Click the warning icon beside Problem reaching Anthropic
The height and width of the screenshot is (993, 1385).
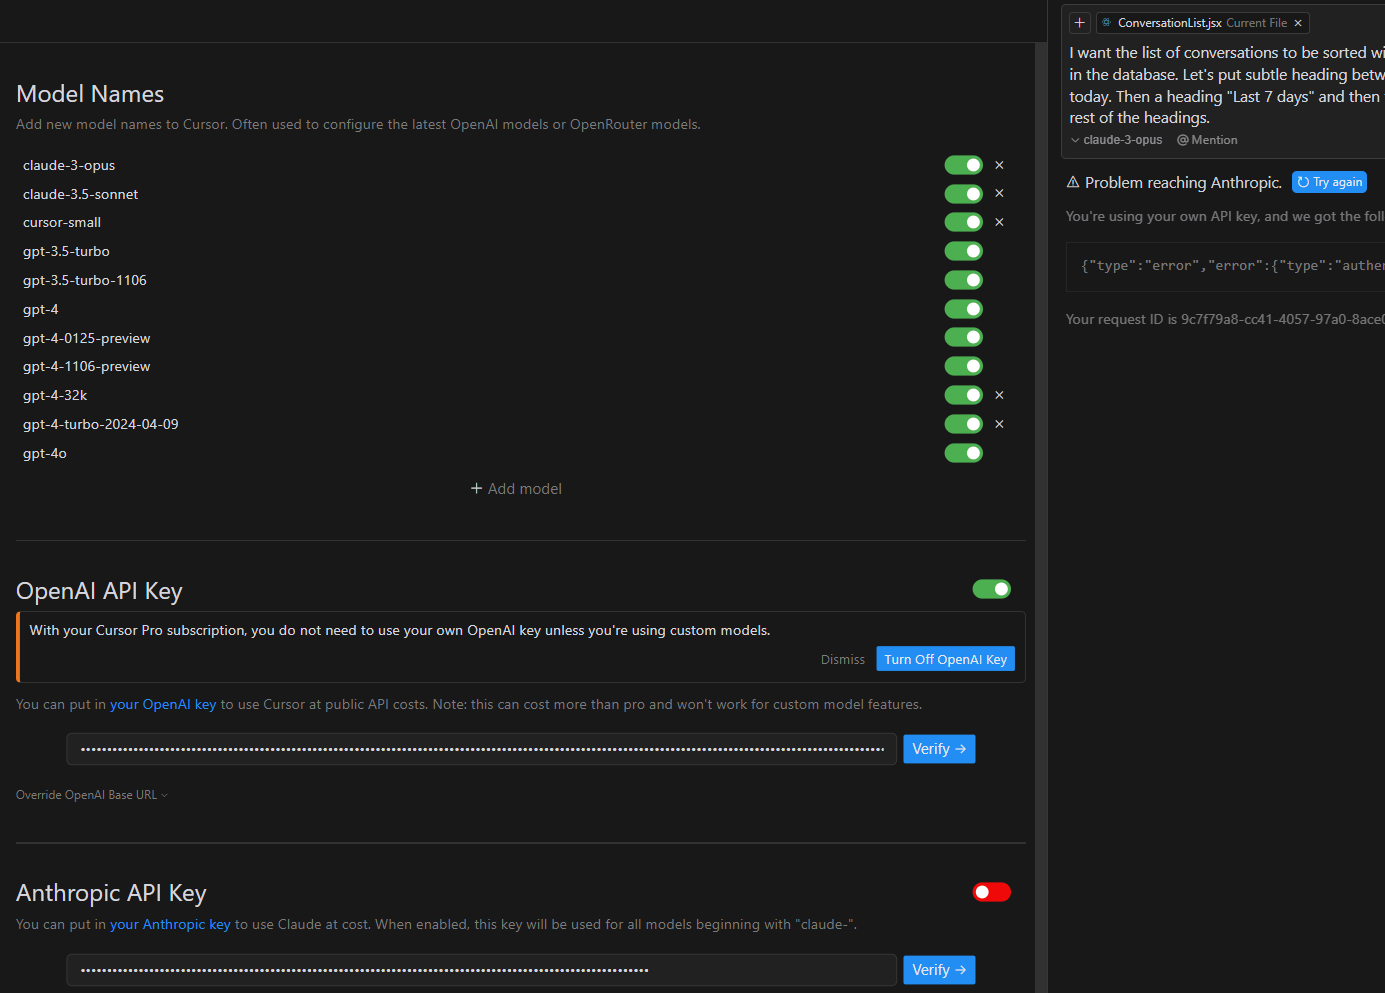[x=1073, y=182]
